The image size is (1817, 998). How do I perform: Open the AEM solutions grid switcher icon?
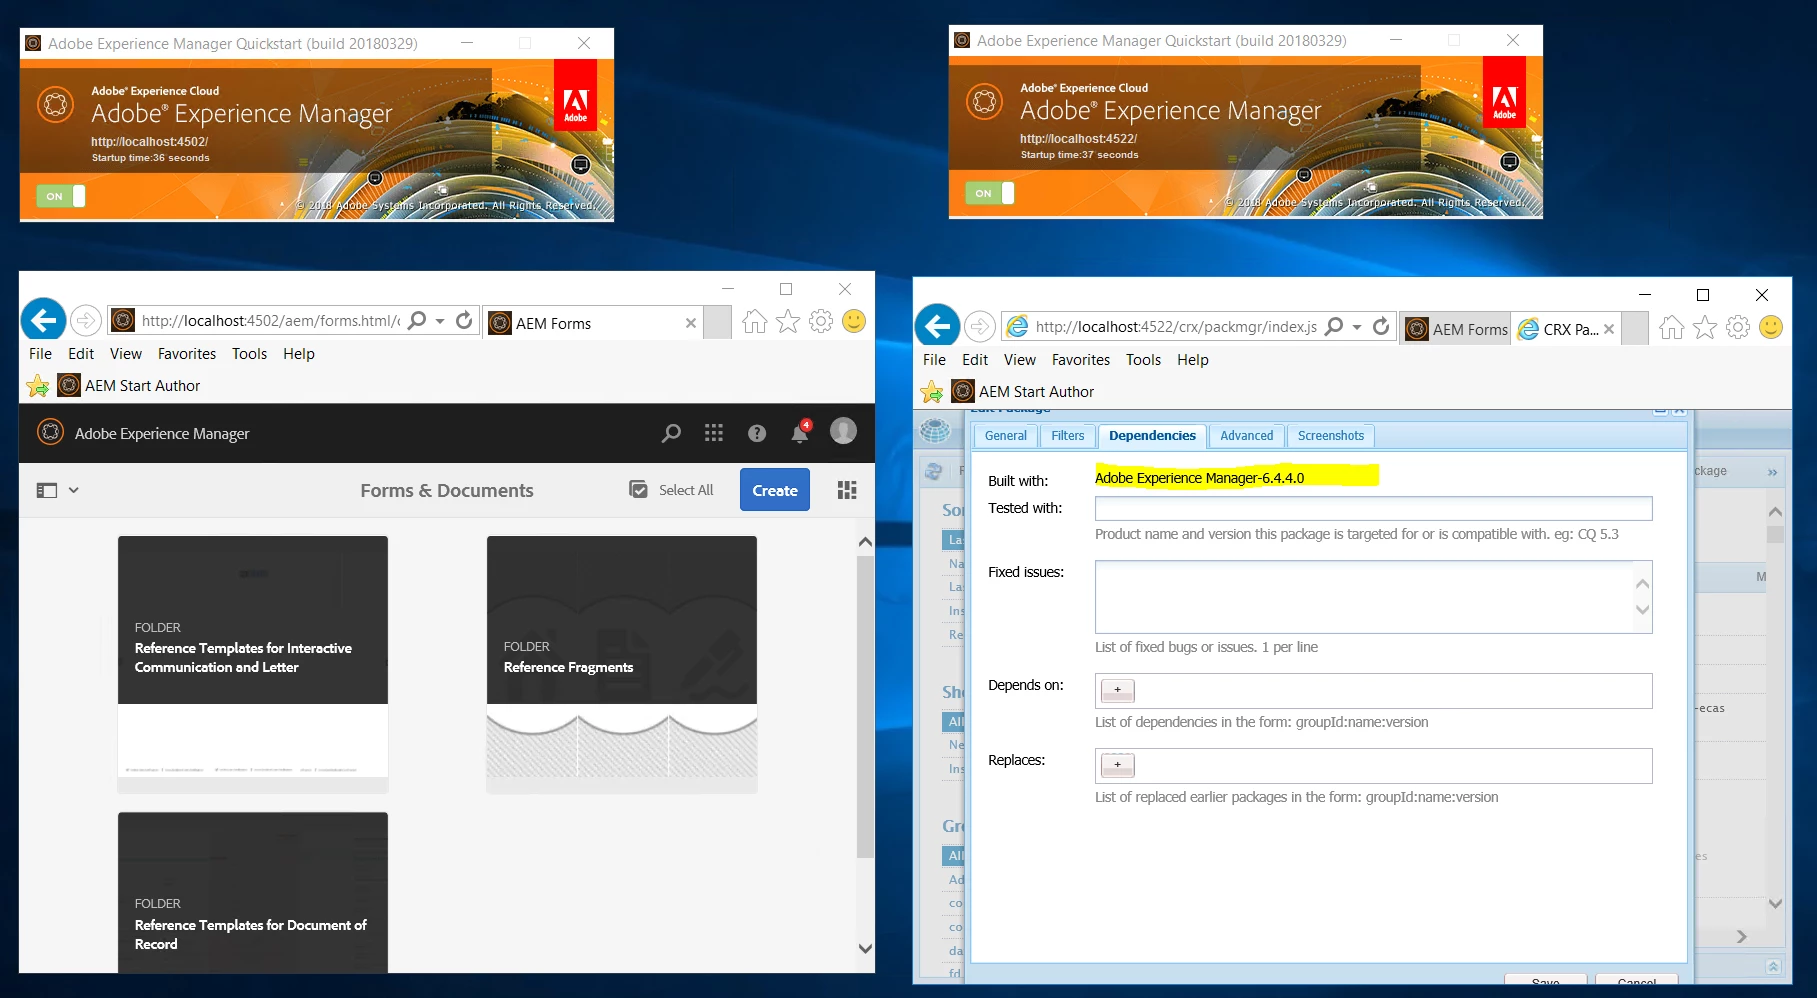click(714, 433)
